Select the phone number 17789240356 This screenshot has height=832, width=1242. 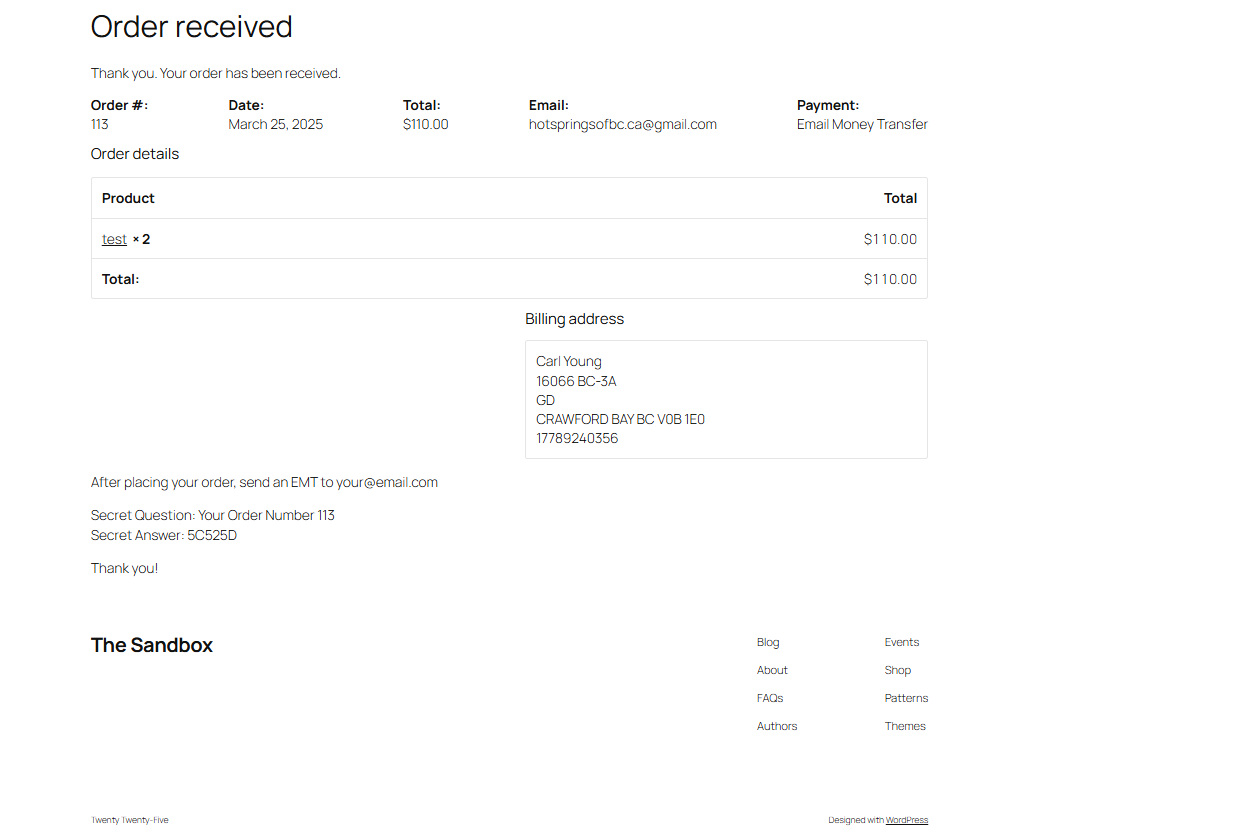click(x=576, y=438)
